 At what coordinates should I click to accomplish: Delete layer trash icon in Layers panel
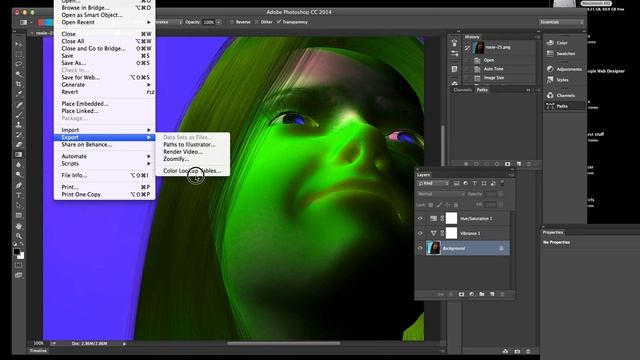point(502,294)
